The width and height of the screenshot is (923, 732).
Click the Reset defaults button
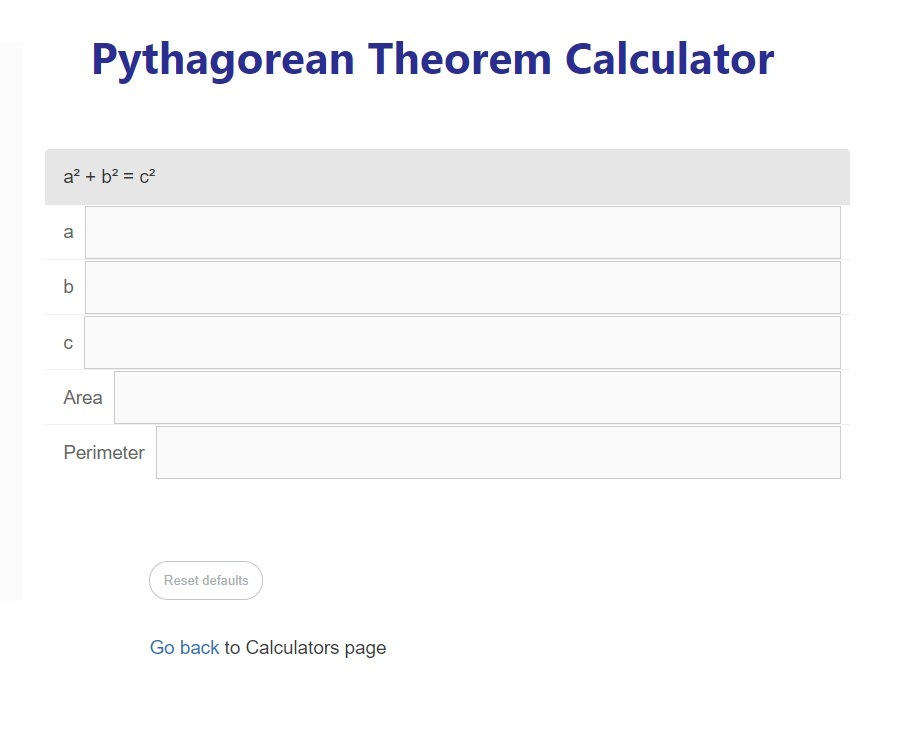tap(206, 580)
